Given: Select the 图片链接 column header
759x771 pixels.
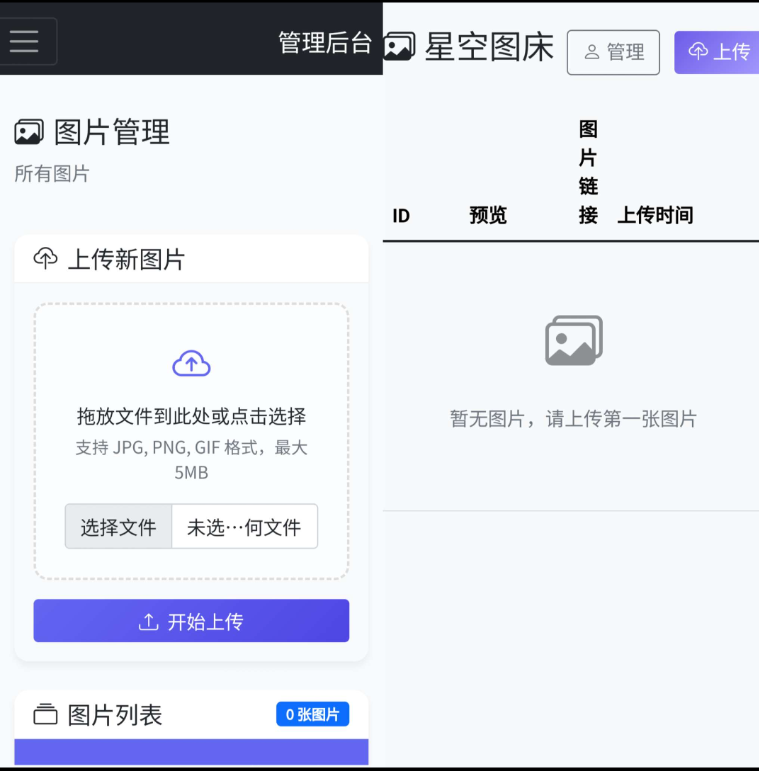Looking at the screenshot, I should pyautogui.click(x=588, y=172).
